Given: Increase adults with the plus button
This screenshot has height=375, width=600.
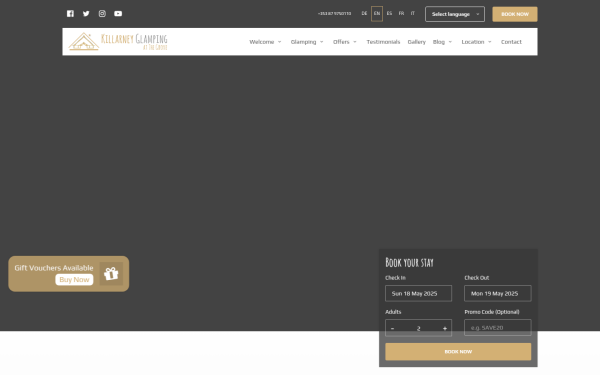Looking at the screenshot, I should (445, 328).
